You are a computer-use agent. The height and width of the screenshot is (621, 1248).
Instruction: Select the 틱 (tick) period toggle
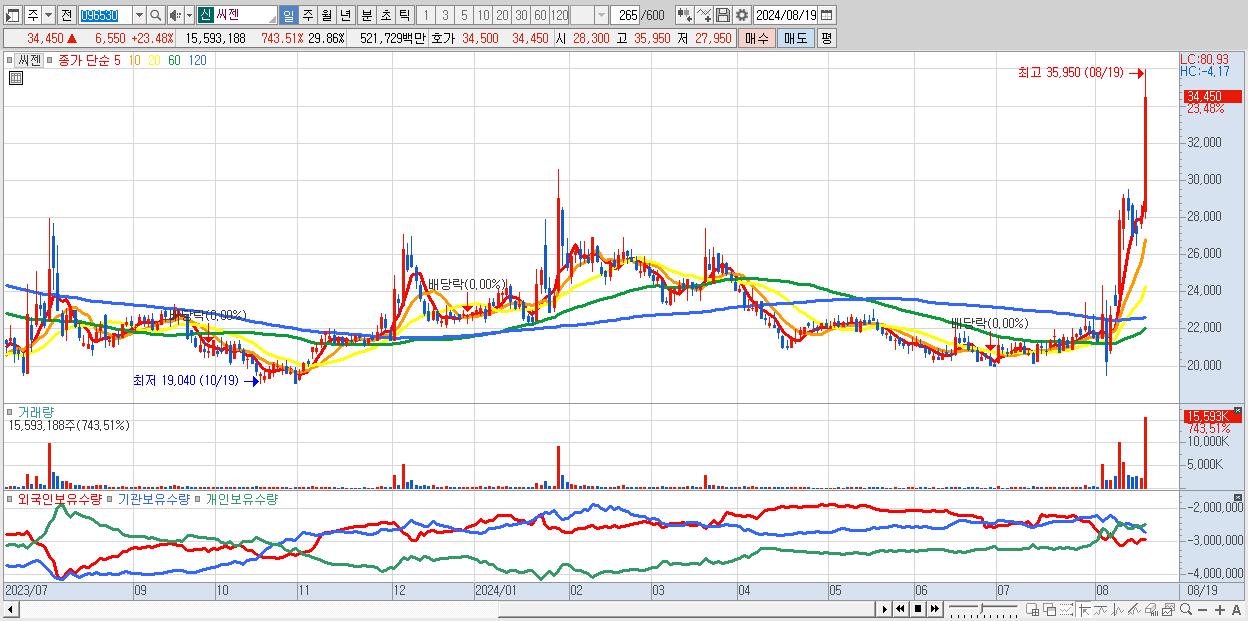click(403, 15)
